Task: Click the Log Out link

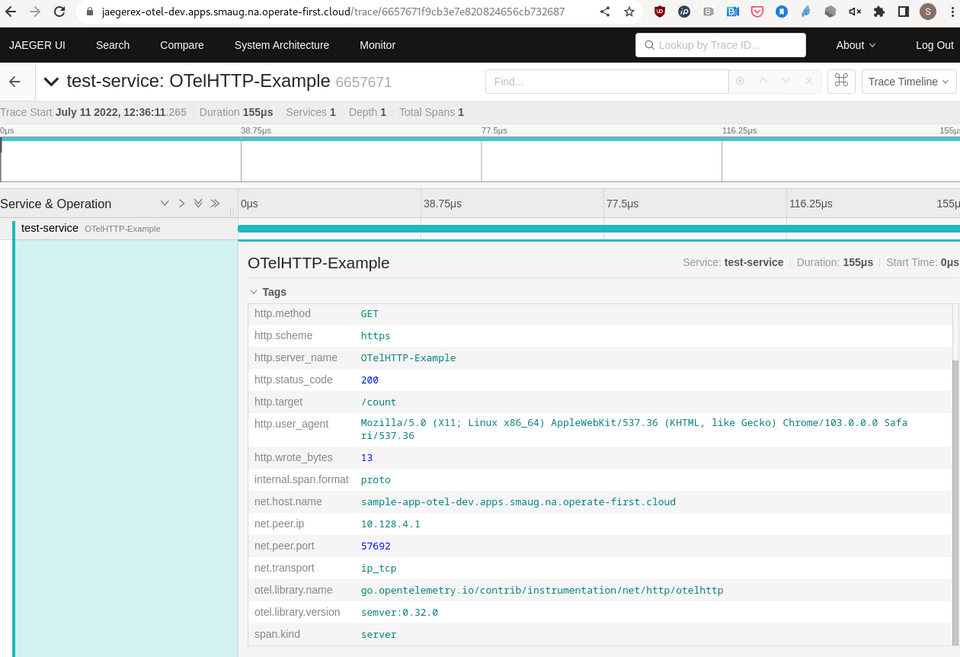Action: [x=934, y=45]
